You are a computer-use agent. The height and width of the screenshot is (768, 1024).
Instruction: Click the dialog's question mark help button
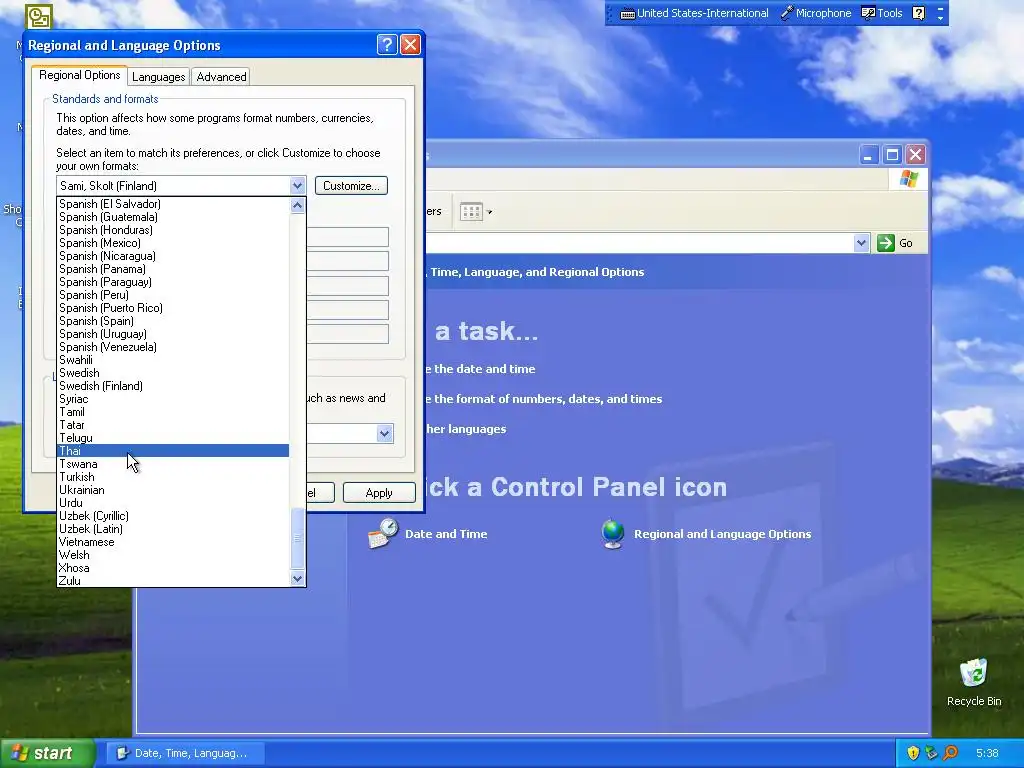387,44
